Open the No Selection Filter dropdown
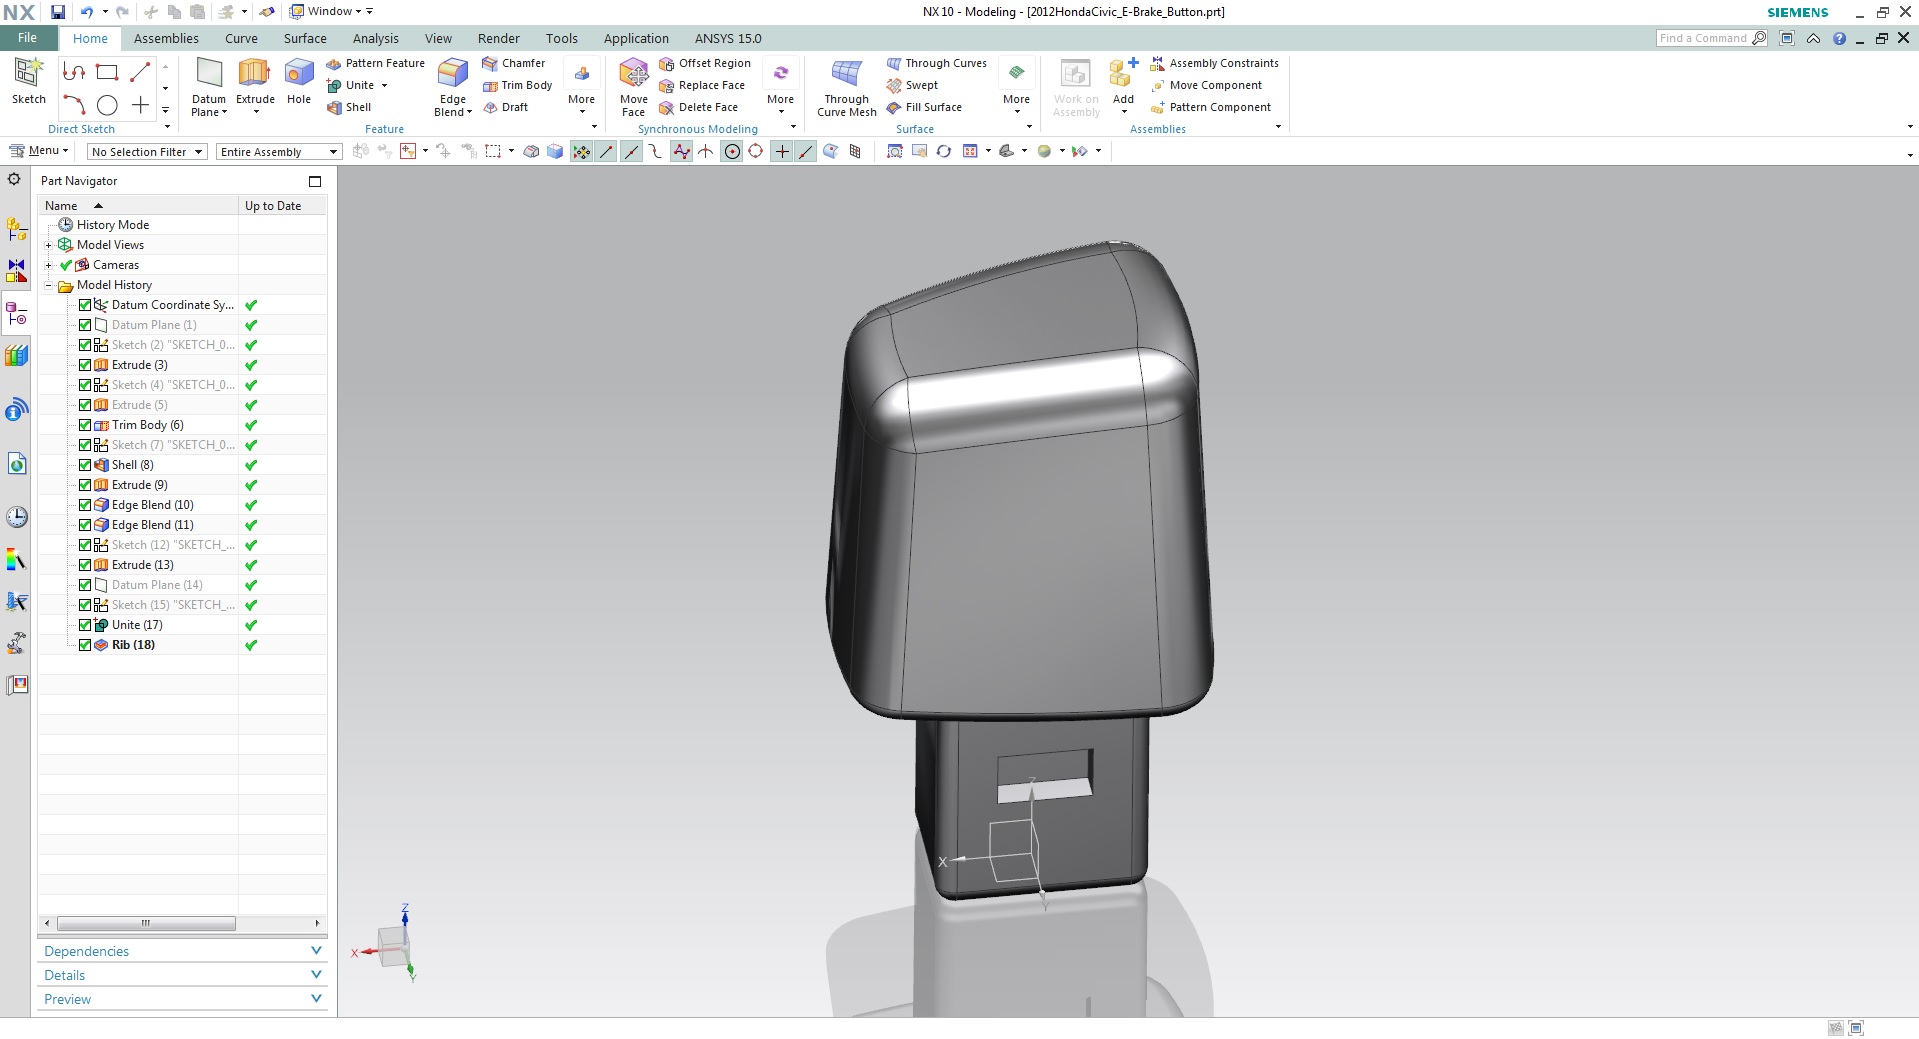 (x=147, y=152)
